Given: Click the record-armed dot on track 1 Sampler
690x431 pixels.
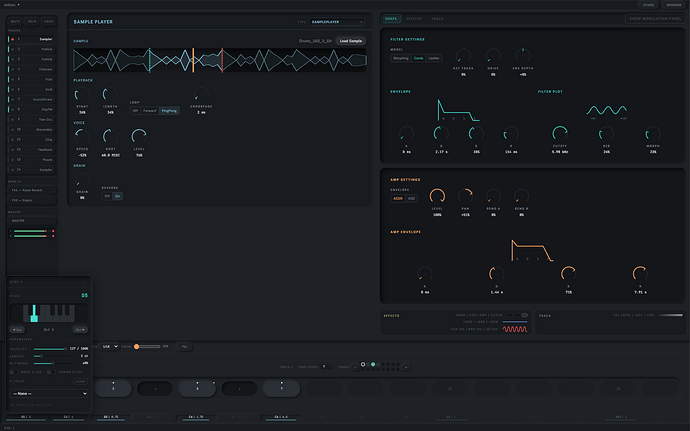Looking at the screenshot, I should coord(13,39).
